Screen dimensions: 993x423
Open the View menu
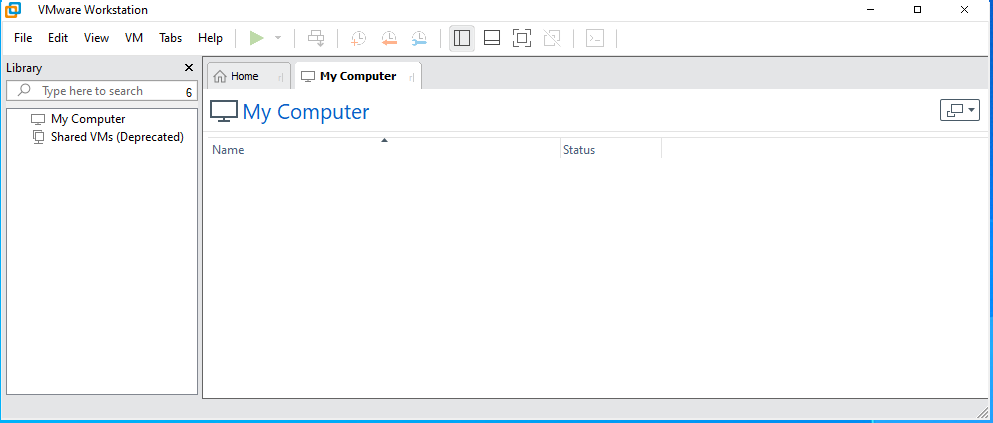pos(96,38)
